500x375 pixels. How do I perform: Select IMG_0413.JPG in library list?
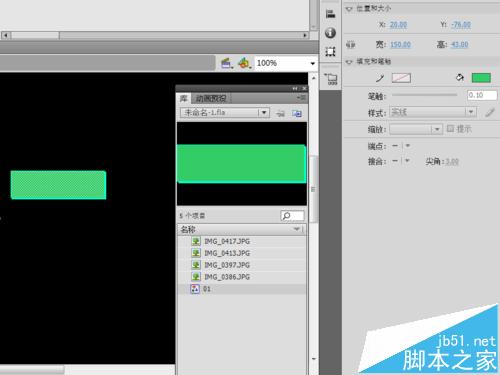point(242,253)
